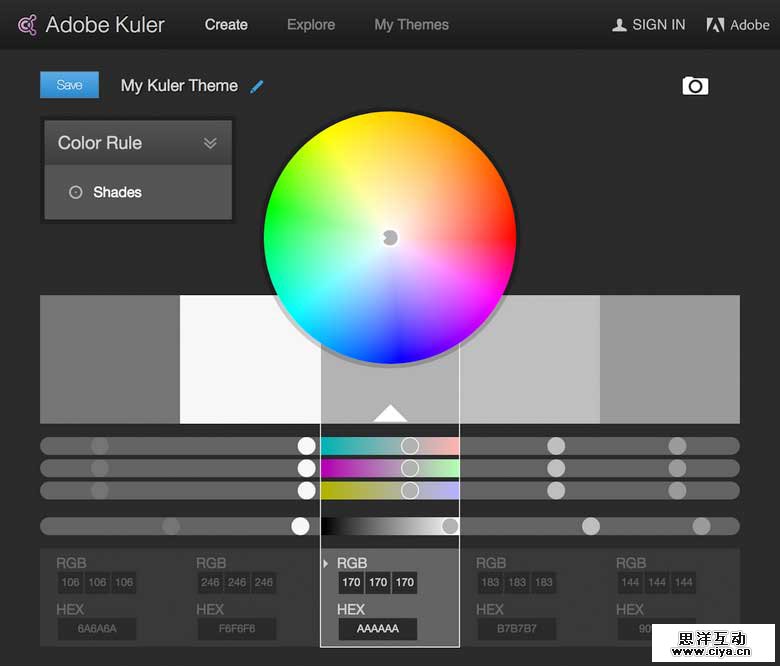
Task: Click the SIGN IN link
Action: (x=659, y=25)
